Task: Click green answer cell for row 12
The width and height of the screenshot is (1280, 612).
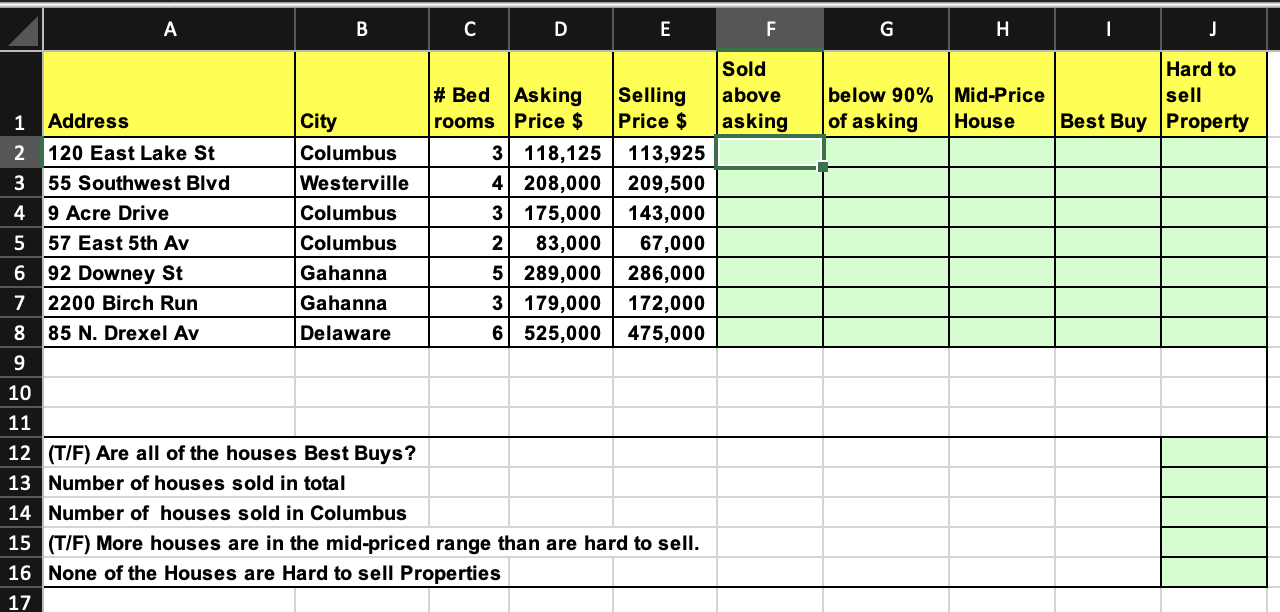Action: point(1213,453)
